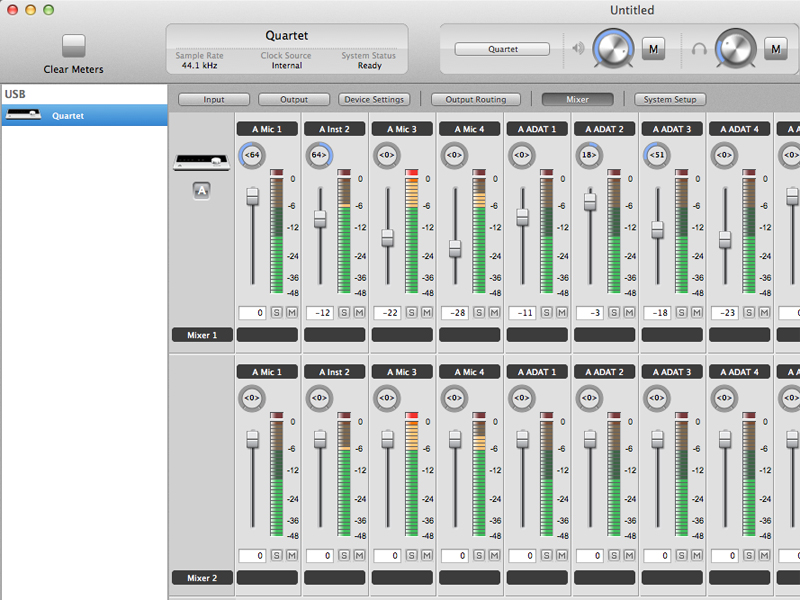Viewport: 800px width, 600px height.
Task: Click A Inst 2 fader handle in Mixer 2
Action: [x=320, y=439]
